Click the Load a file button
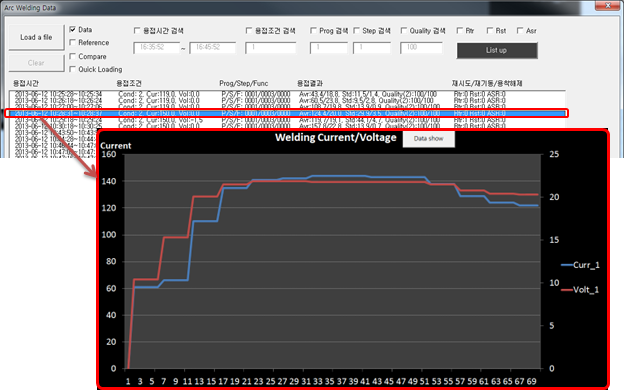Screen dimensions: 624x390 click(36, 37)
